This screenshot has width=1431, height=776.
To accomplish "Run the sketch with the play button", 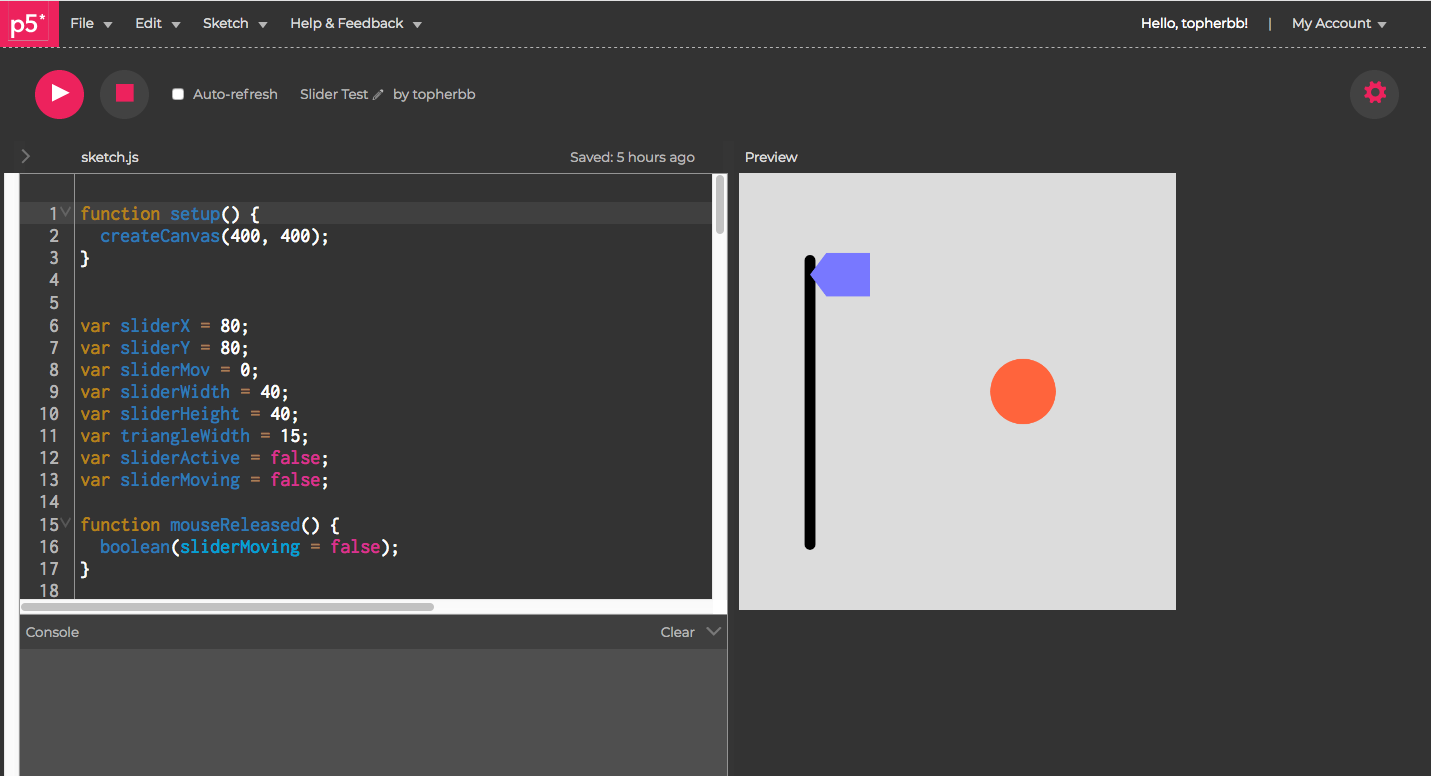I will [x=59, y=94].
